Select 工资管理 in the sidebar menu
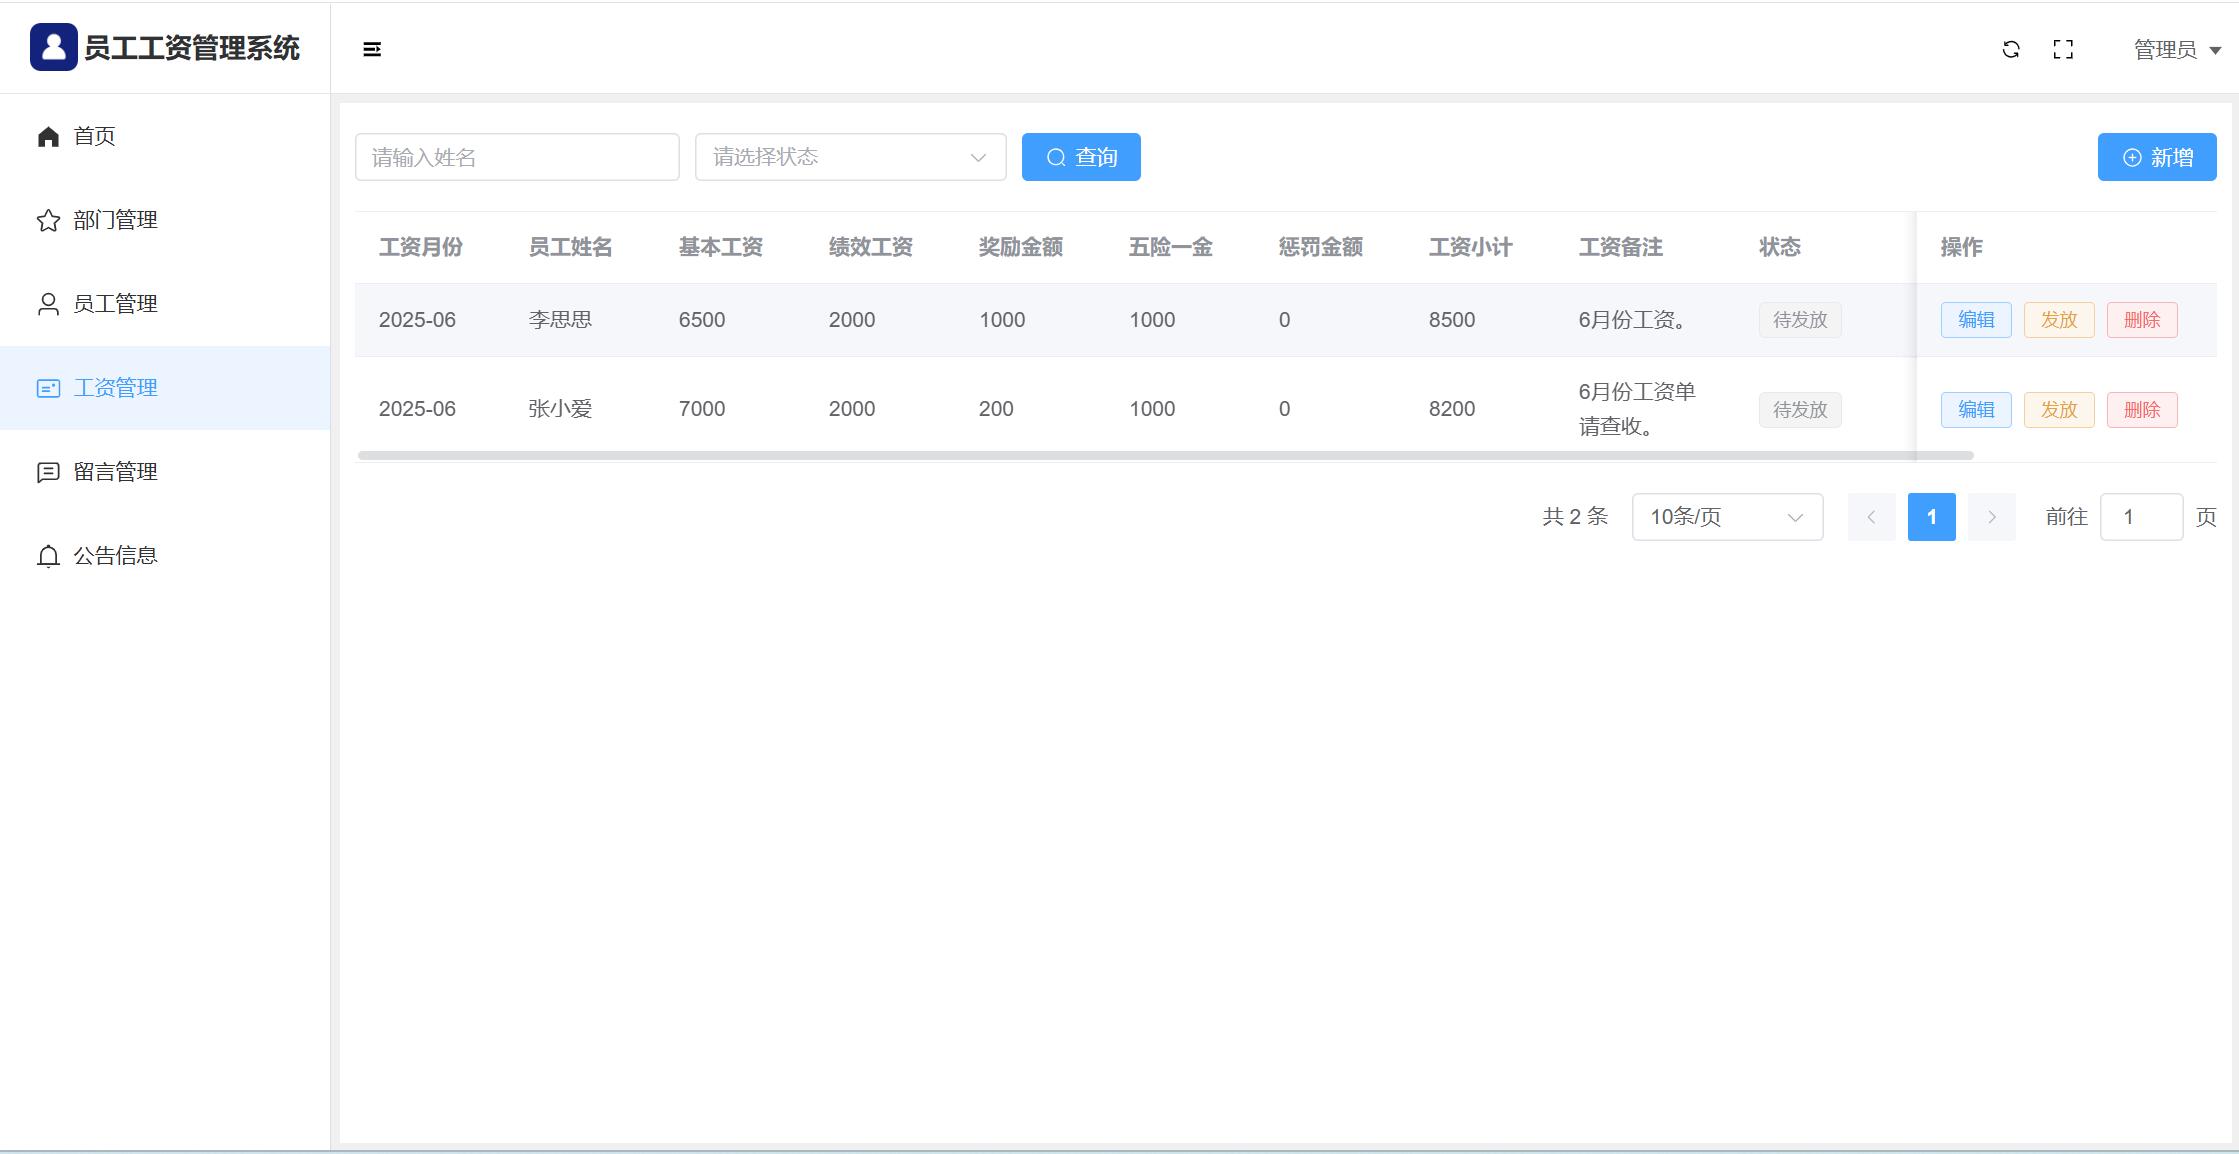The height and width of the screenshot is (1154, 2239). pos(115,388)
